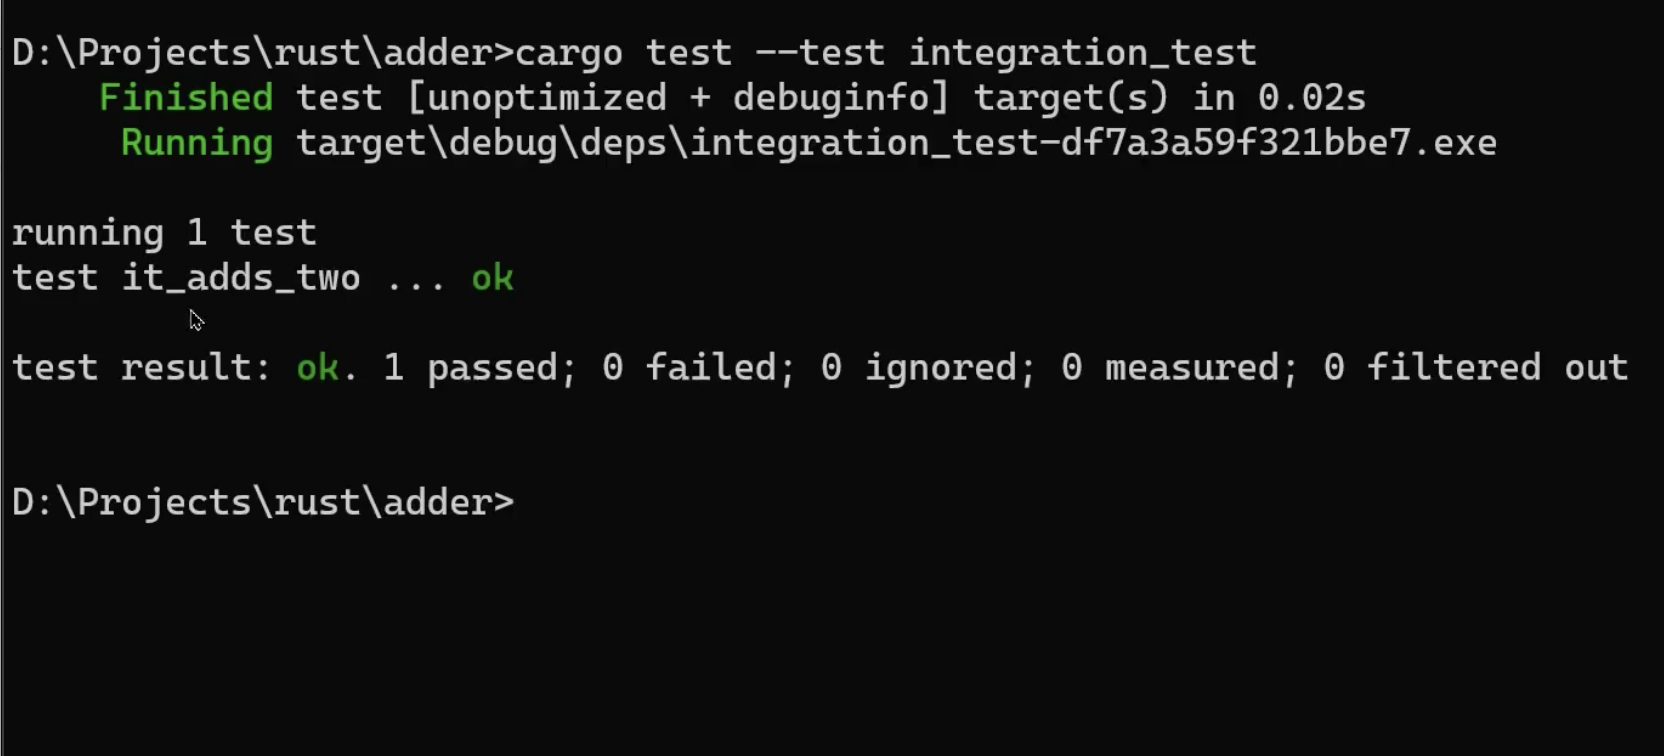Click "integration_test" argument in the typed command

1082,53
